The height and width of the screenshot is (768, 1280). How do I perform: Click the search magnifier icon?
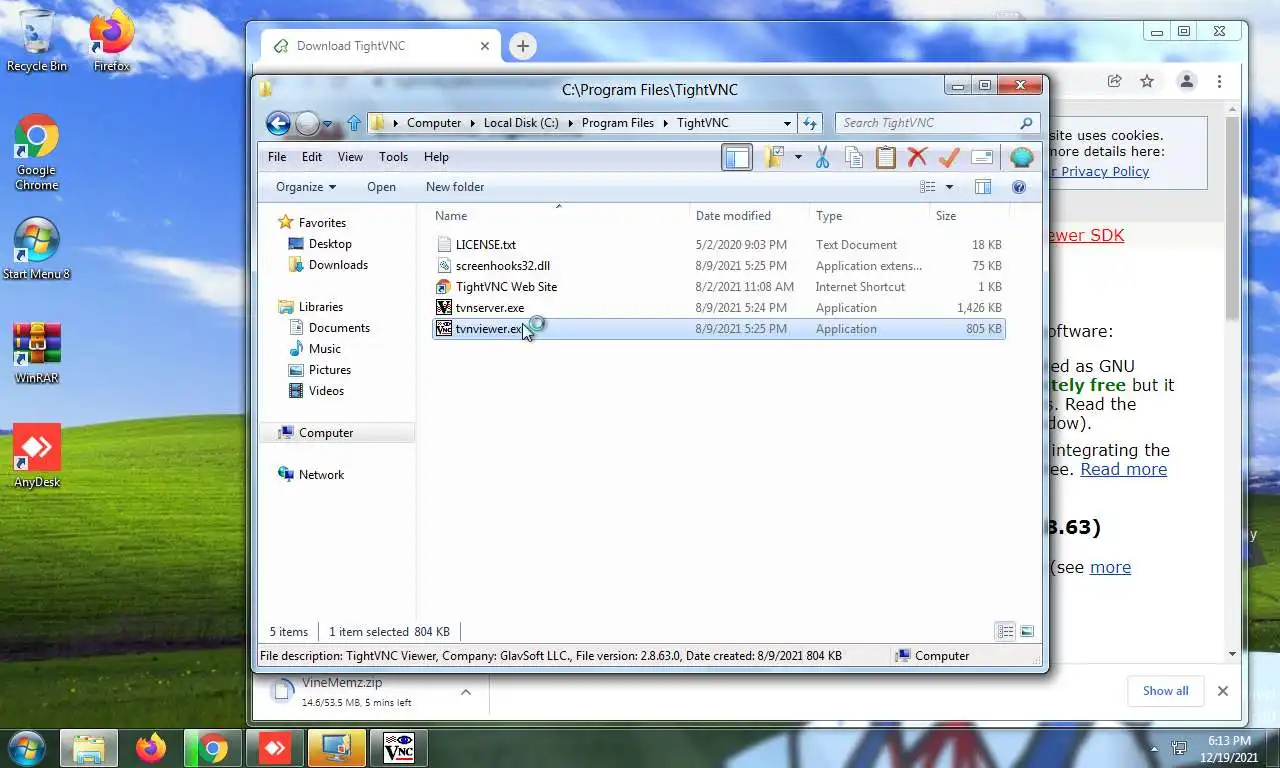1026,123
